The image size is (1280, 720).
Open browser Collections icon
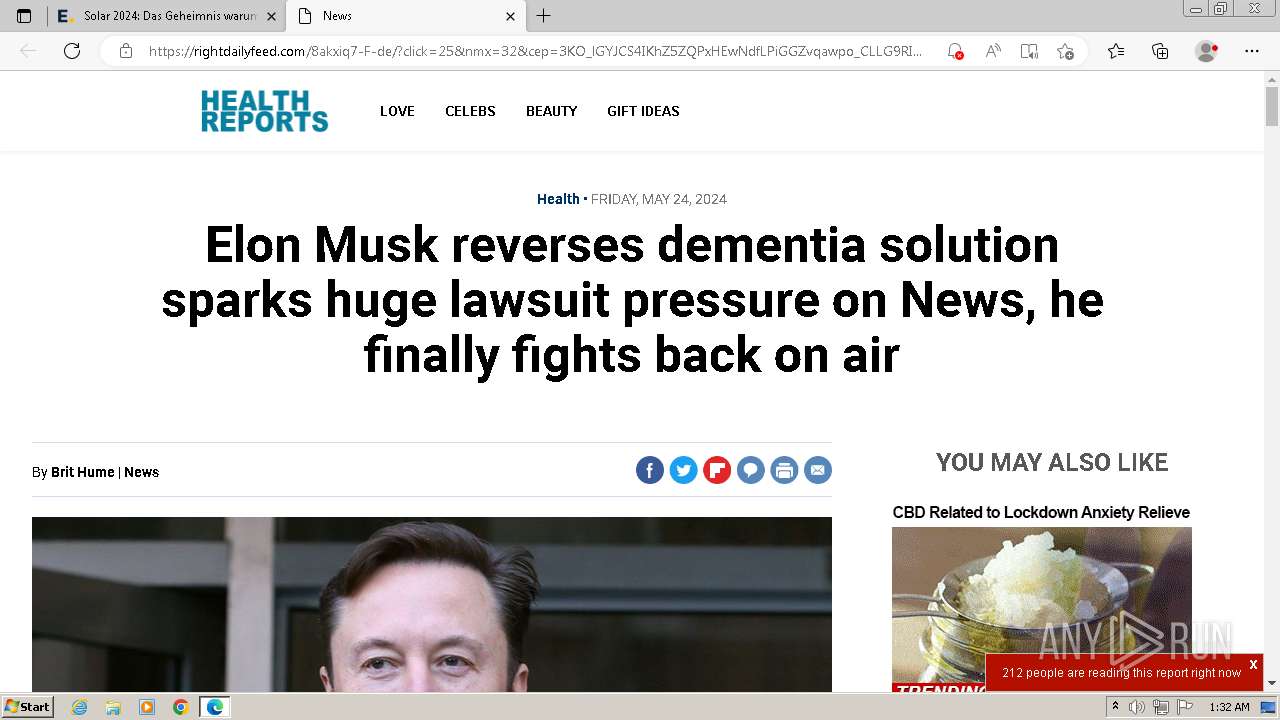click(x=1160, y=51)
